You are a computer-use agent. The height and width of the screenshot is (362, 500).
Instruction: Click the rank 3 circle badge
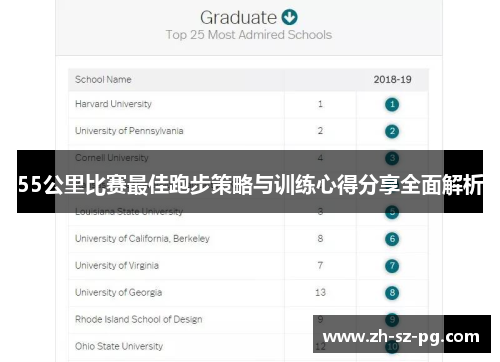392,158
